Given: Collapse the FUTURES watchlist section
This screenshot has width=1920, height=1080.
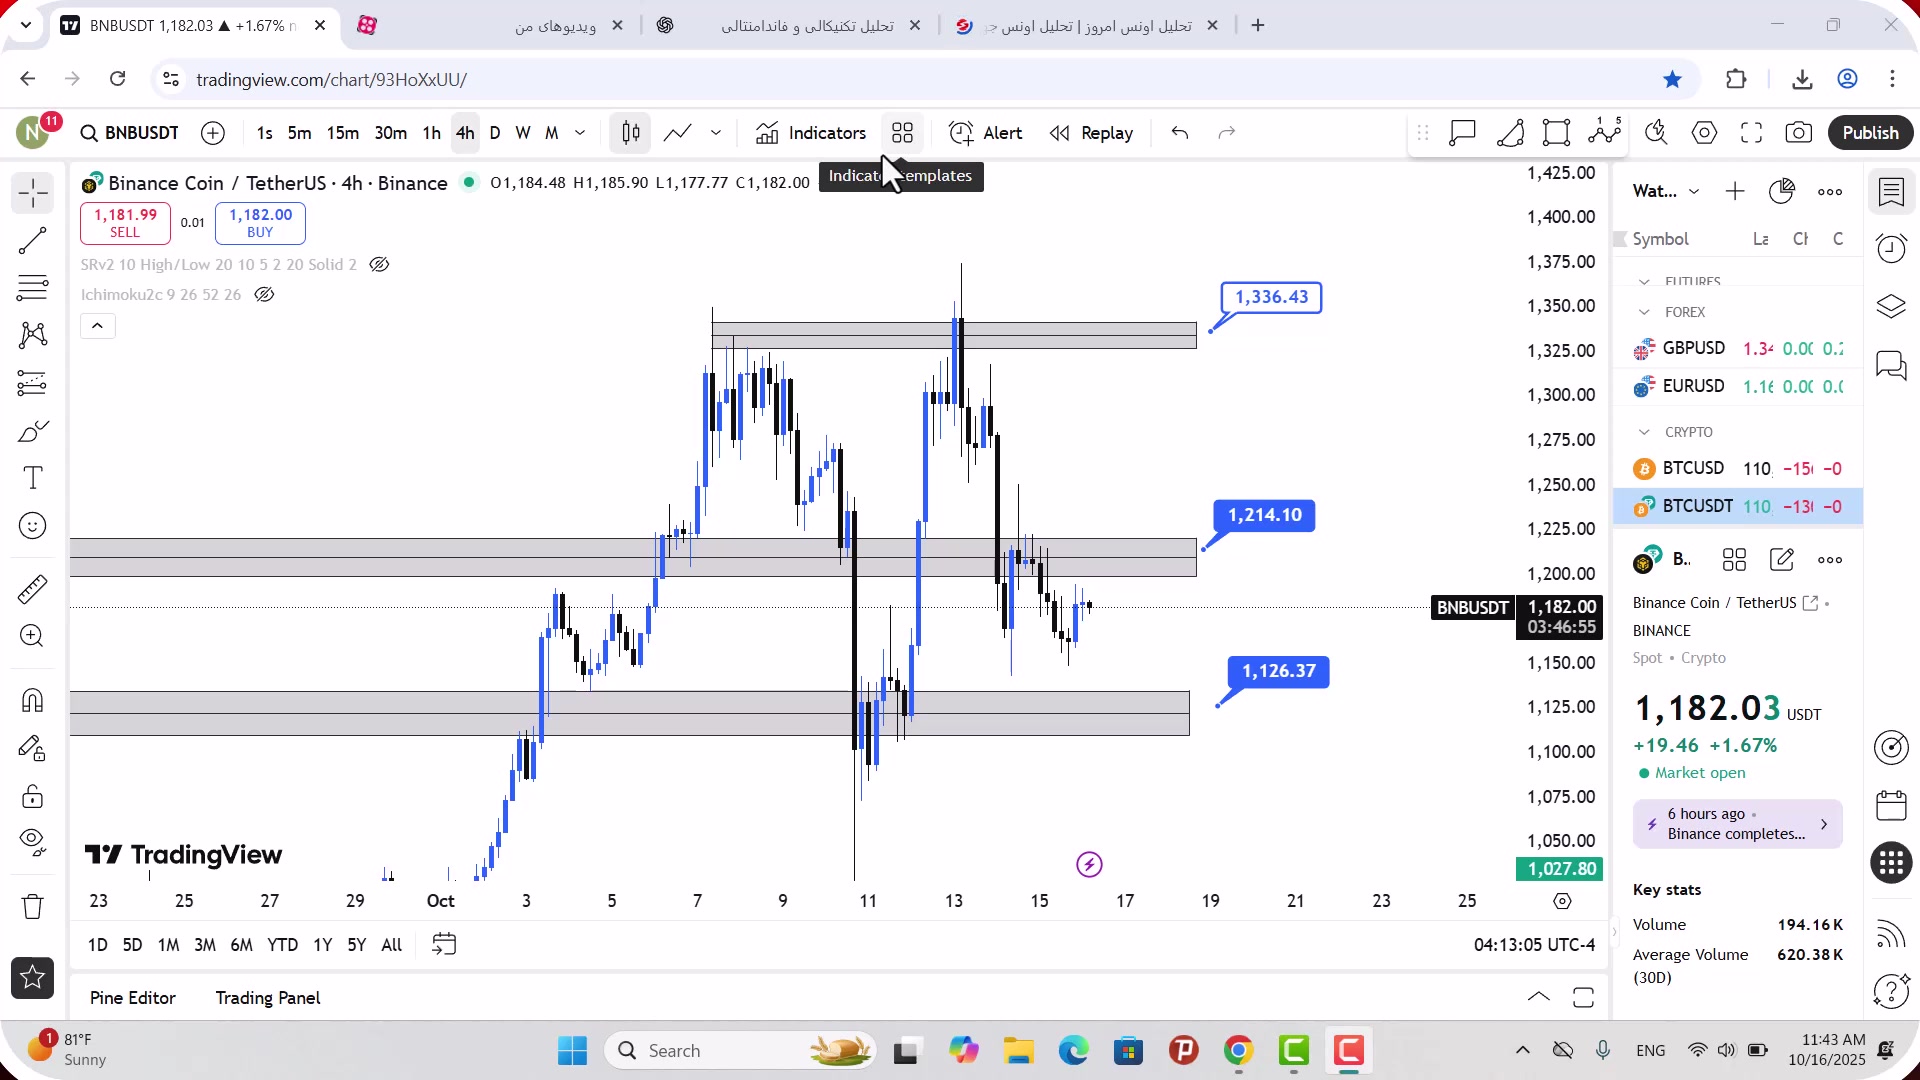Looking at the screenshot, I should 1644,282.
